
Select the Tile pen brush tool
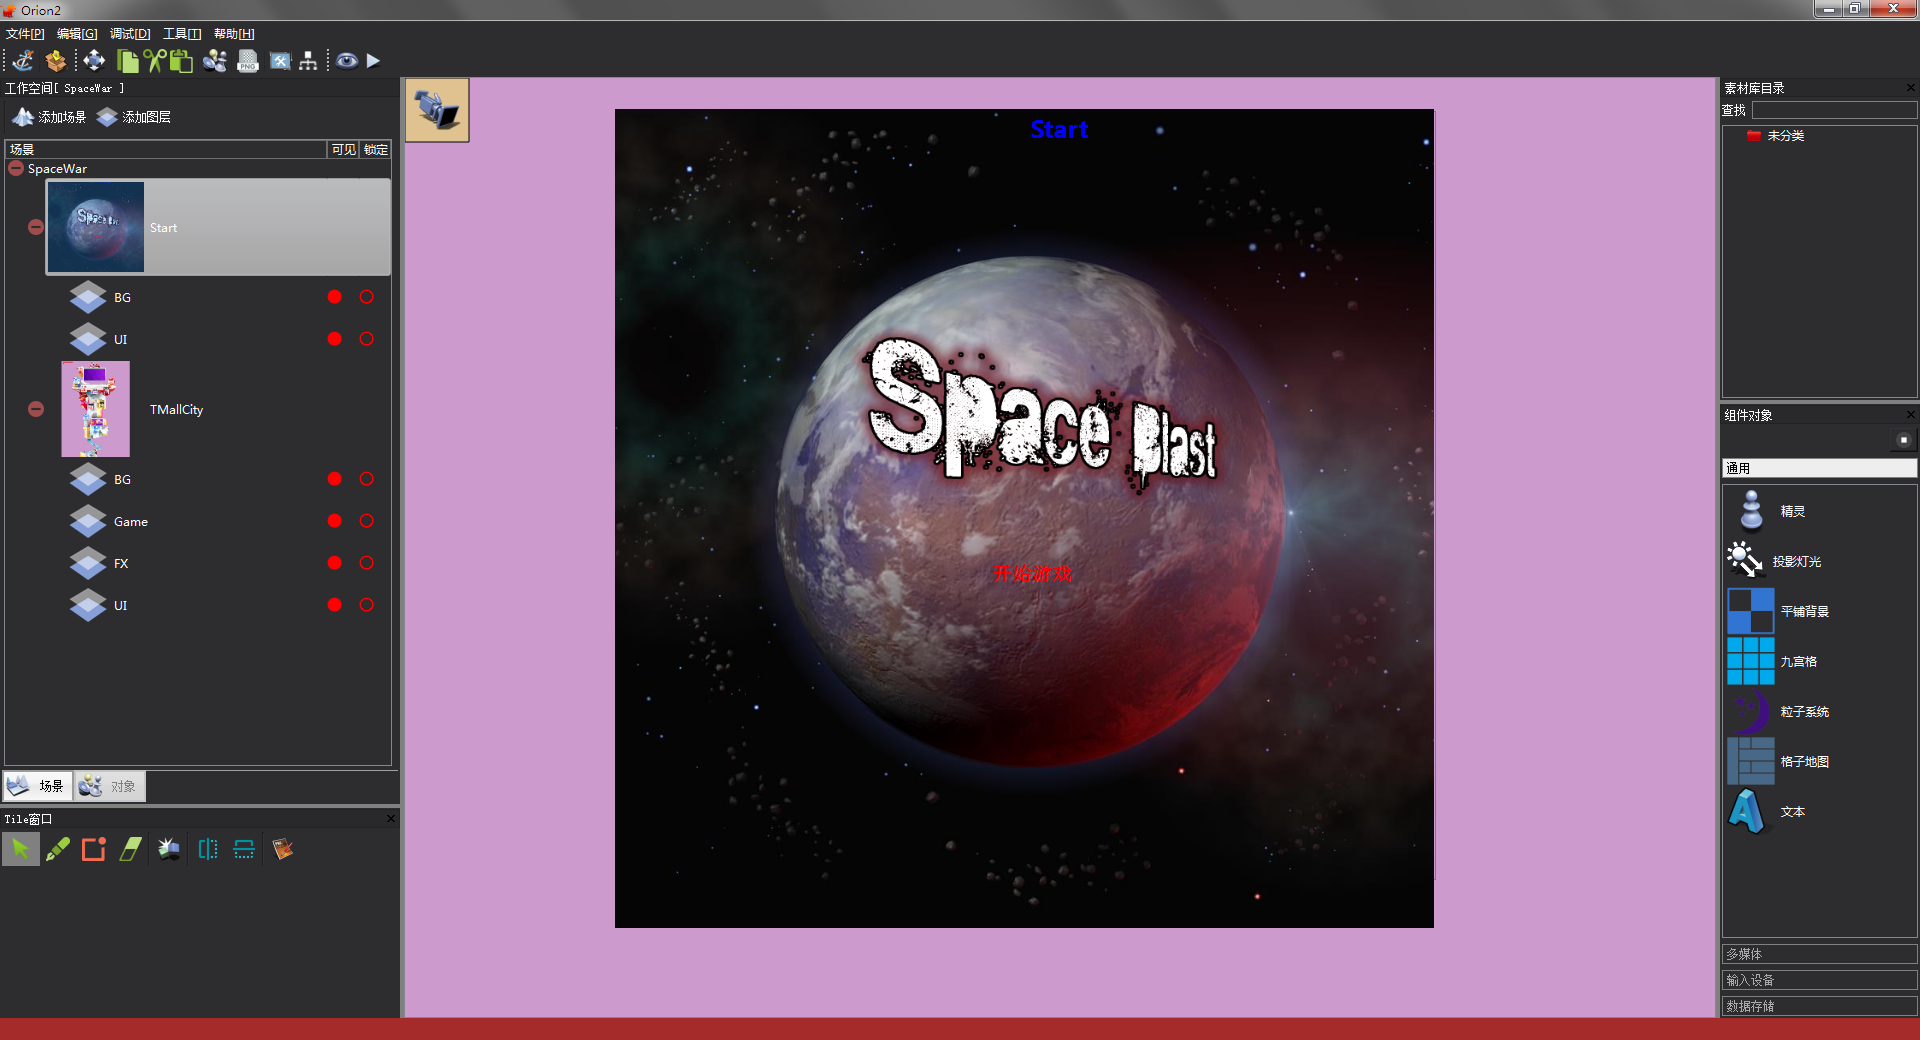[x=58, y=850]
